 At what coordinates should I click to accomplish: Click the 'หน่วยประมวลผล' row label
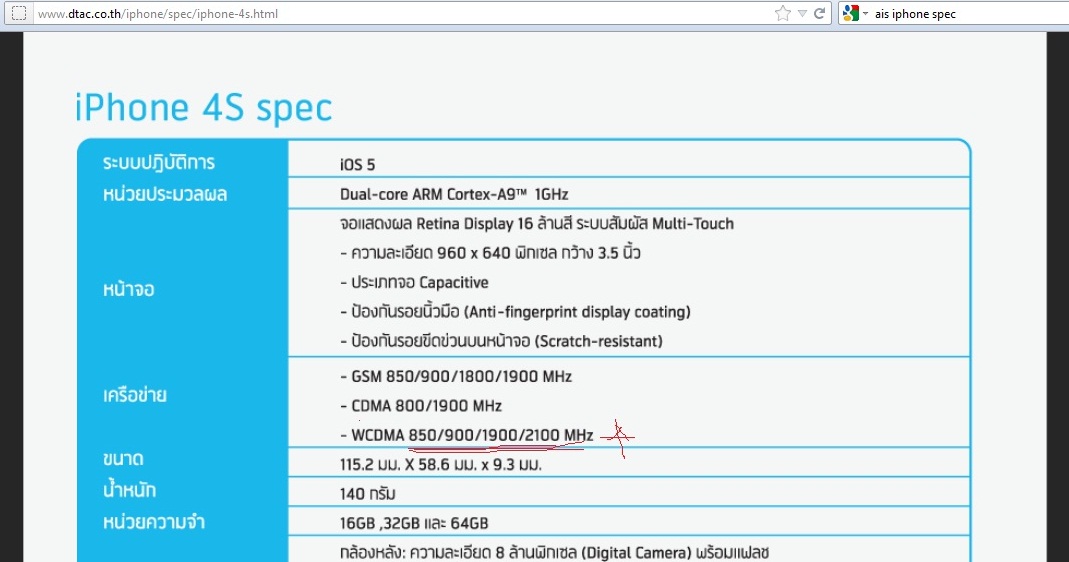[x=165, y=194]
